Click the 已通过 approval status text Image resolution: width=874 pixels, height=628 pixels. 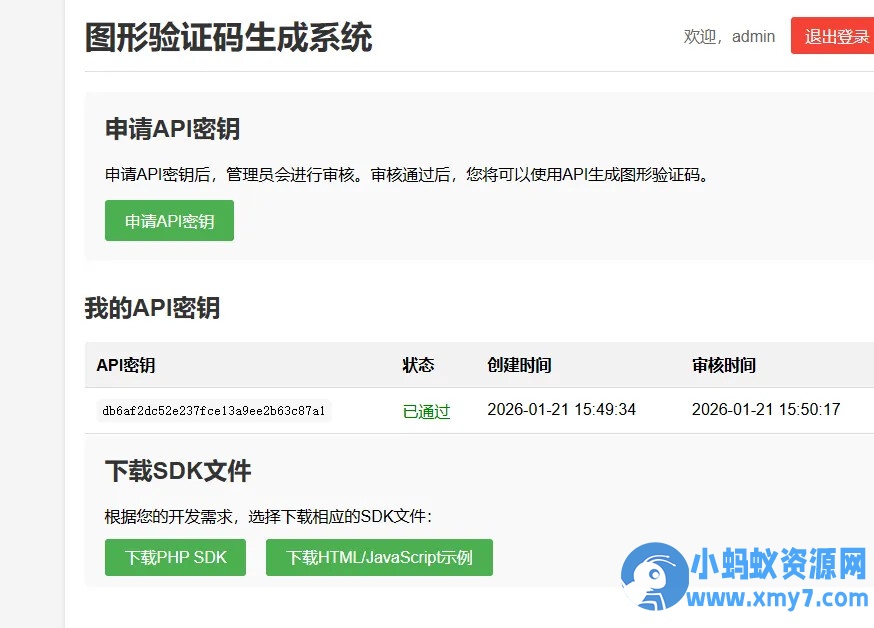point(426,410)
